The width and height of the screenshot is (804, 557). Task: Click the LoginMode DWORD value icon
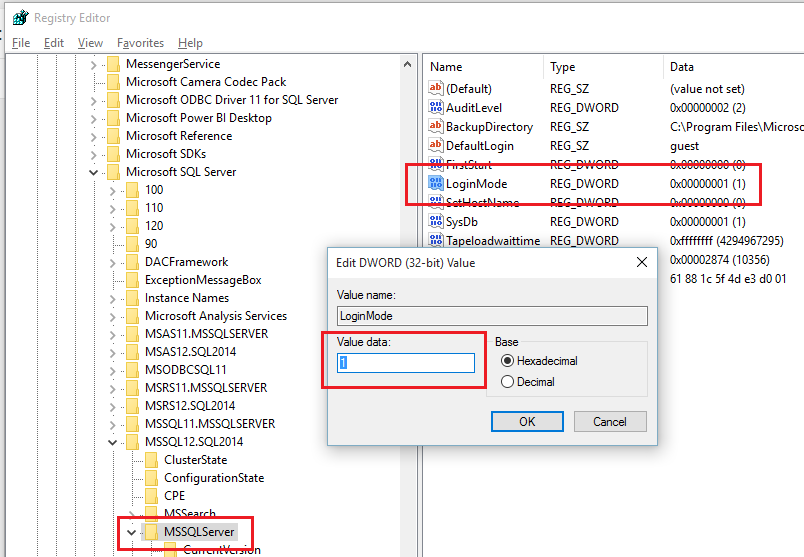[x=435, y=183]
